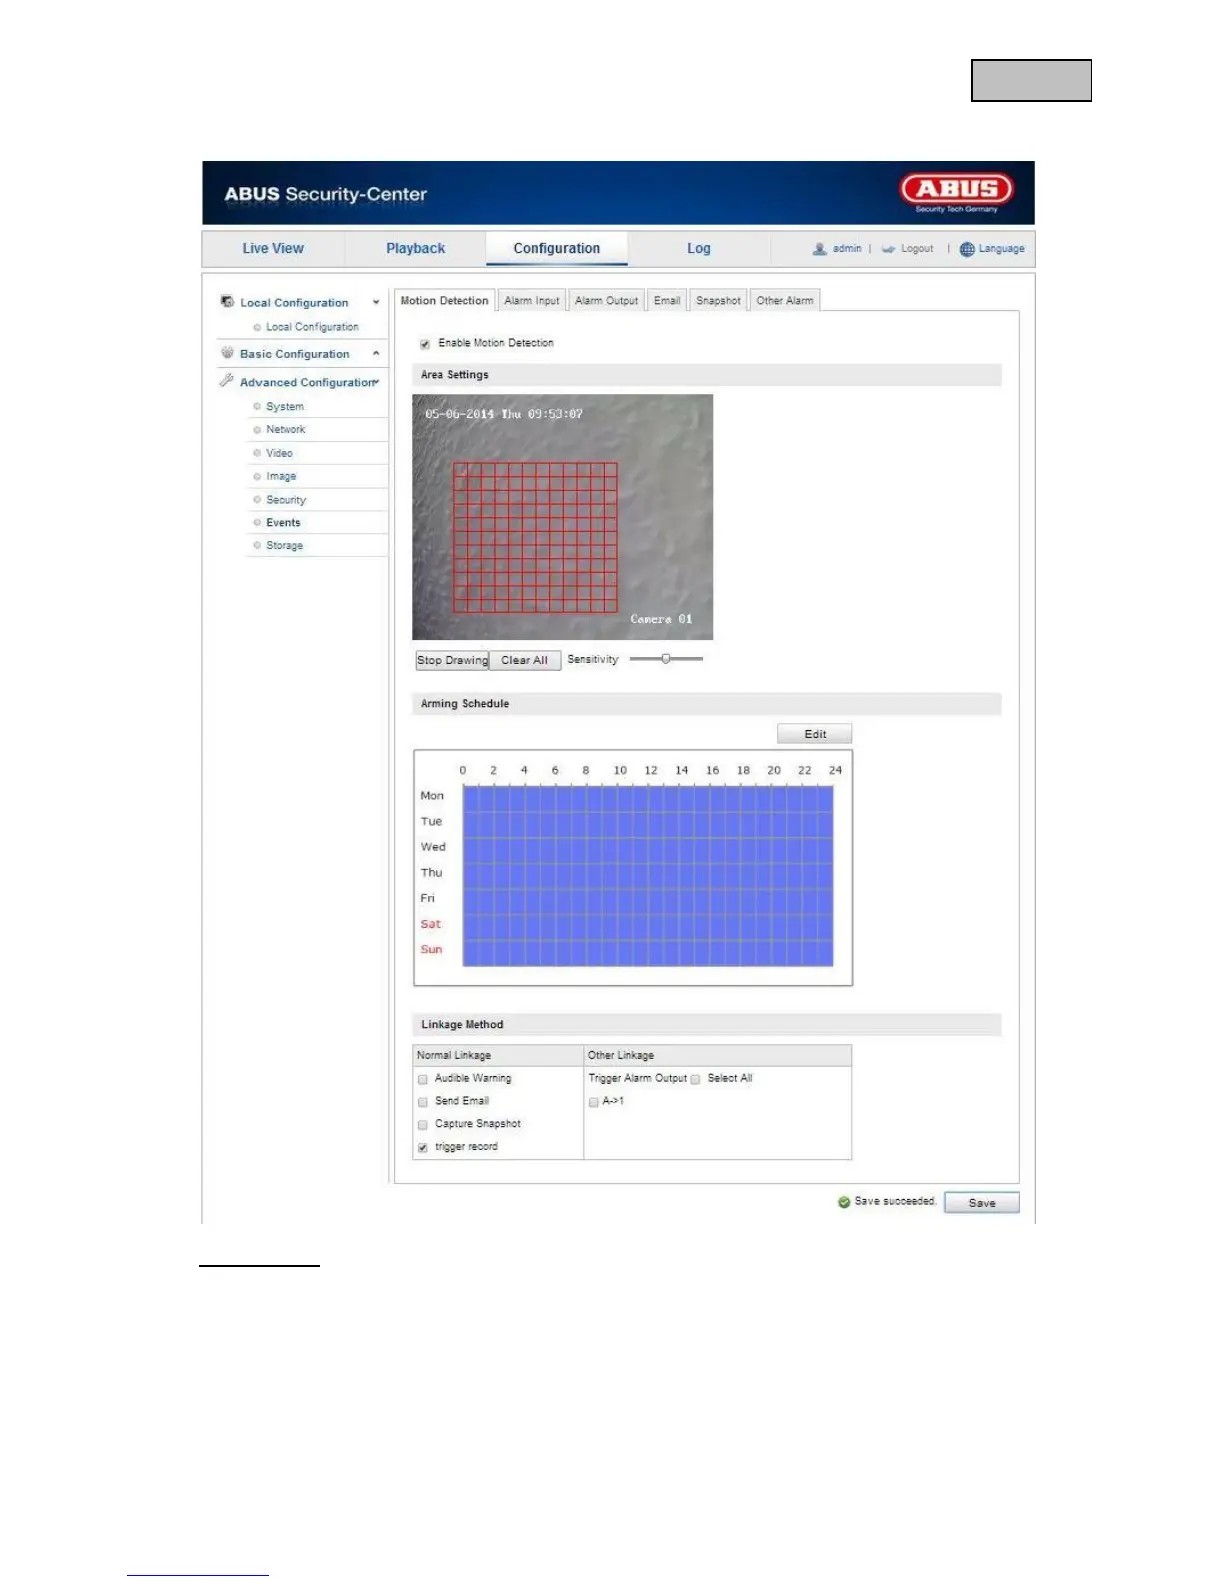Click the bullet icon beside Storage
Image resolution: width=1224 pixels, height=1584 pixels.
[x=257, y=546]
